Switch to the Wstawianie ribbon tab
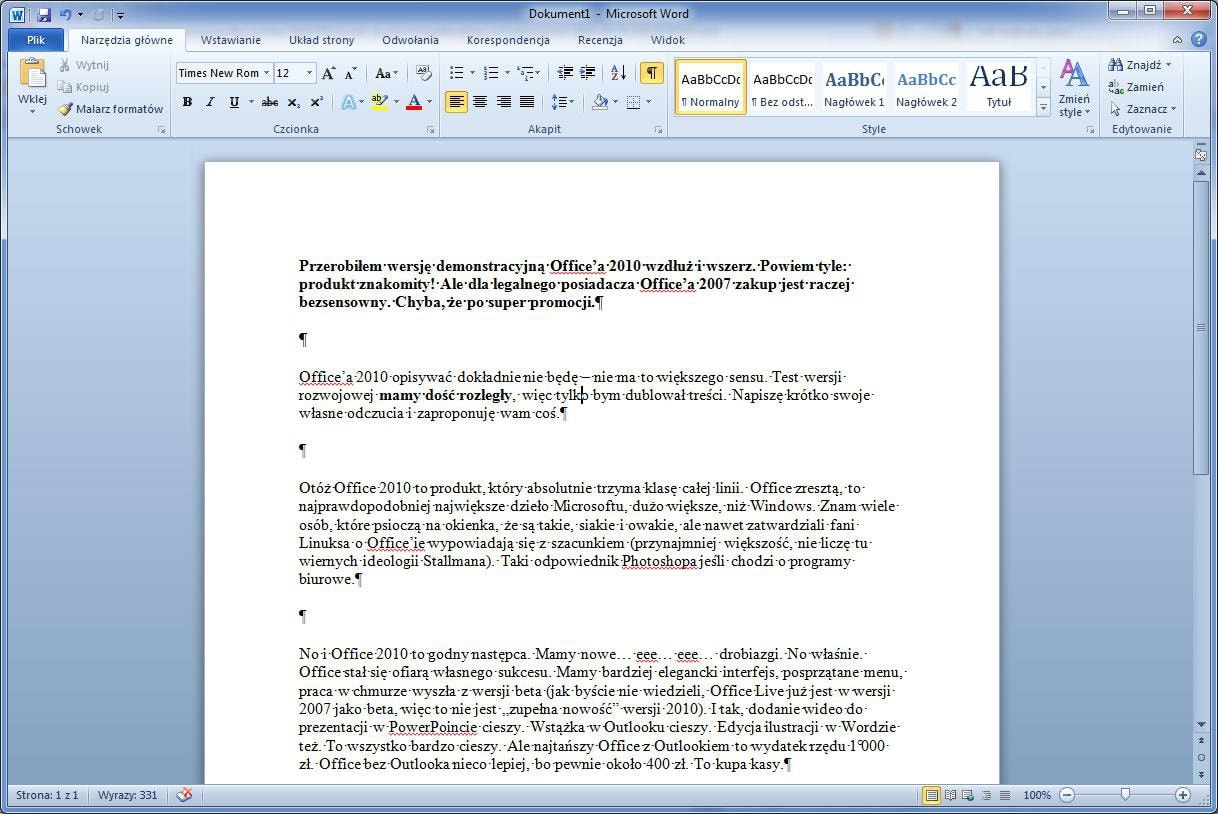Viewport: 1218px width, 814px height. coord(230,40)
